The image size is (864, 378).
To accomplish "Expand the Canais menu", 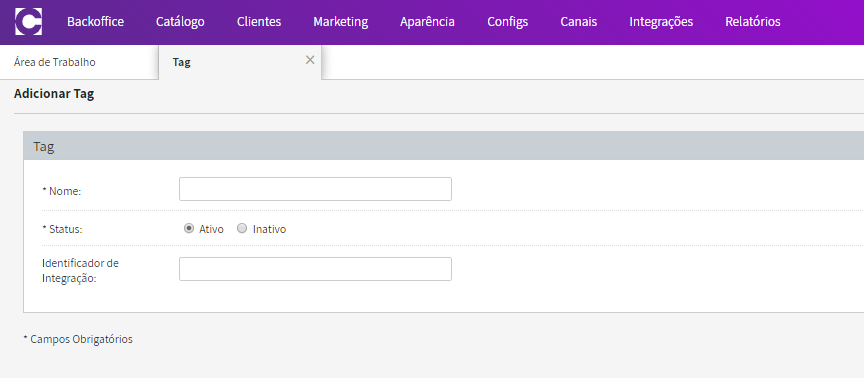I will pyautogui.click(x=579, y=21).
